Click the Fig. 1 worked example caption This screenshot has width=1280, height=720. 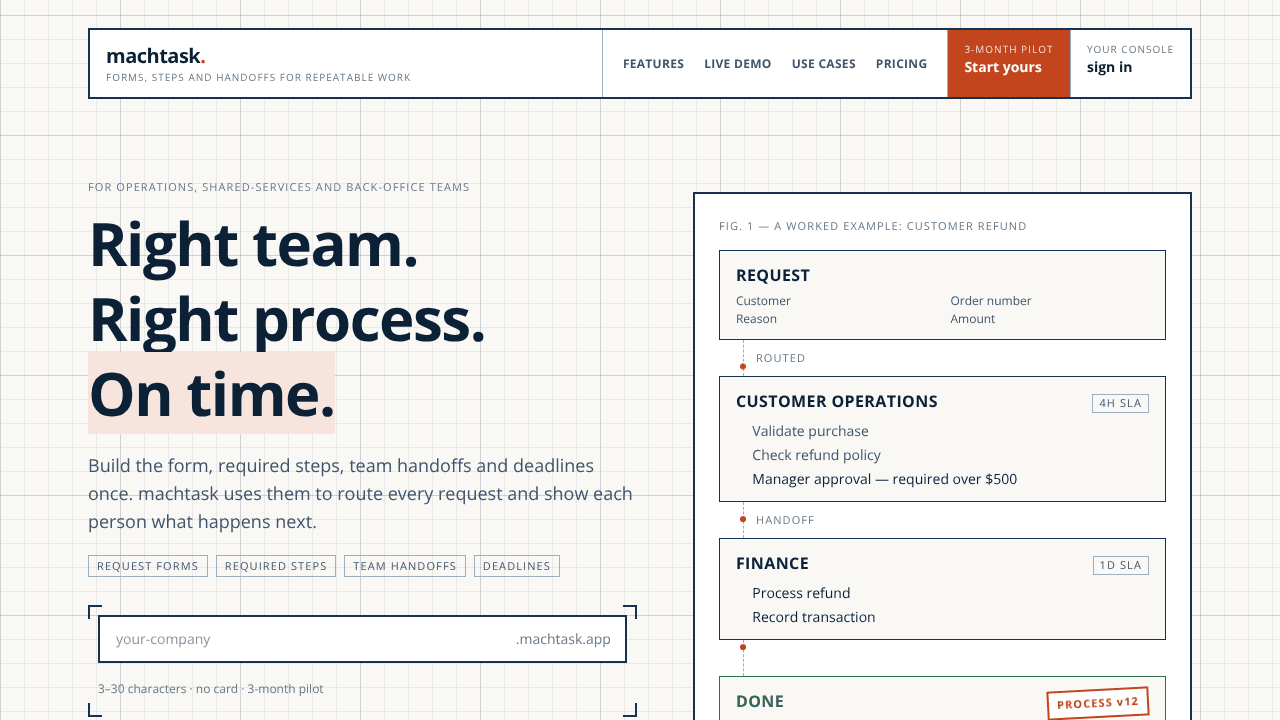coord(873,226)
